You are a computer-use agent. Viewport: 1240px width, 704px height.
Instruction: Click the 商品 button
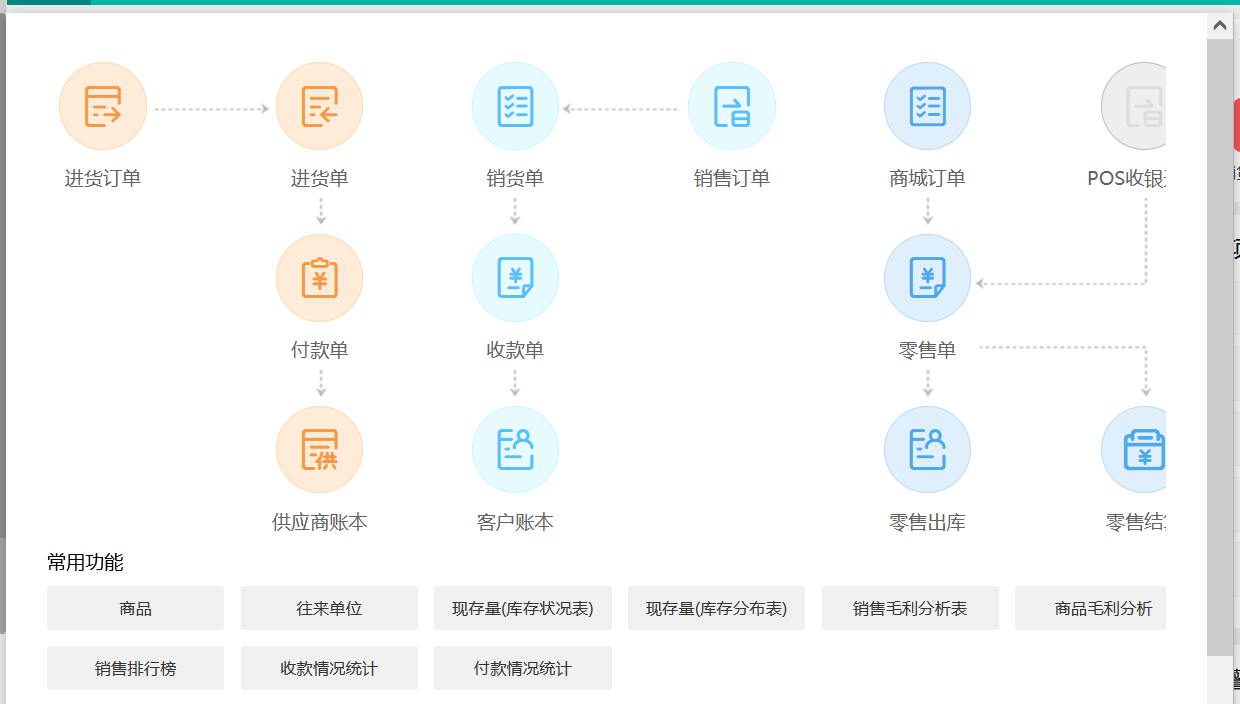(135, 608)
